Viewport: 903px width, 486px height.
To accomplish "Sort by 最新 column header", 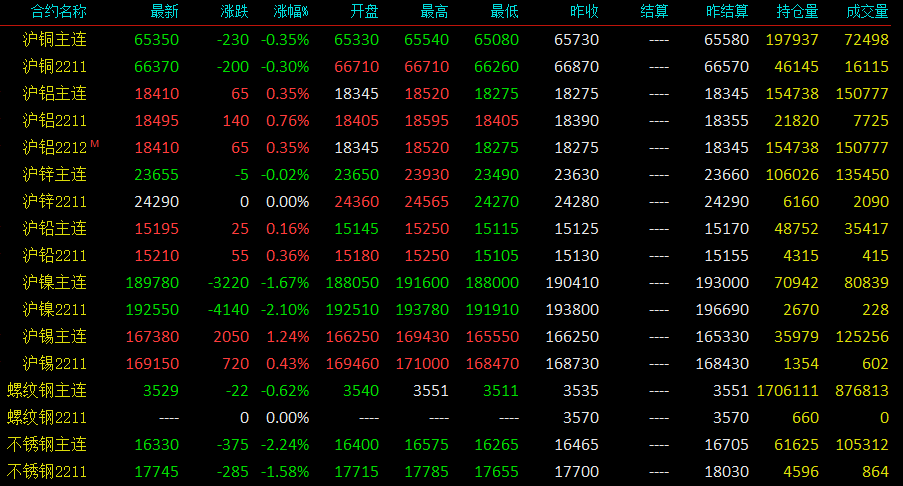I will 164,12.
